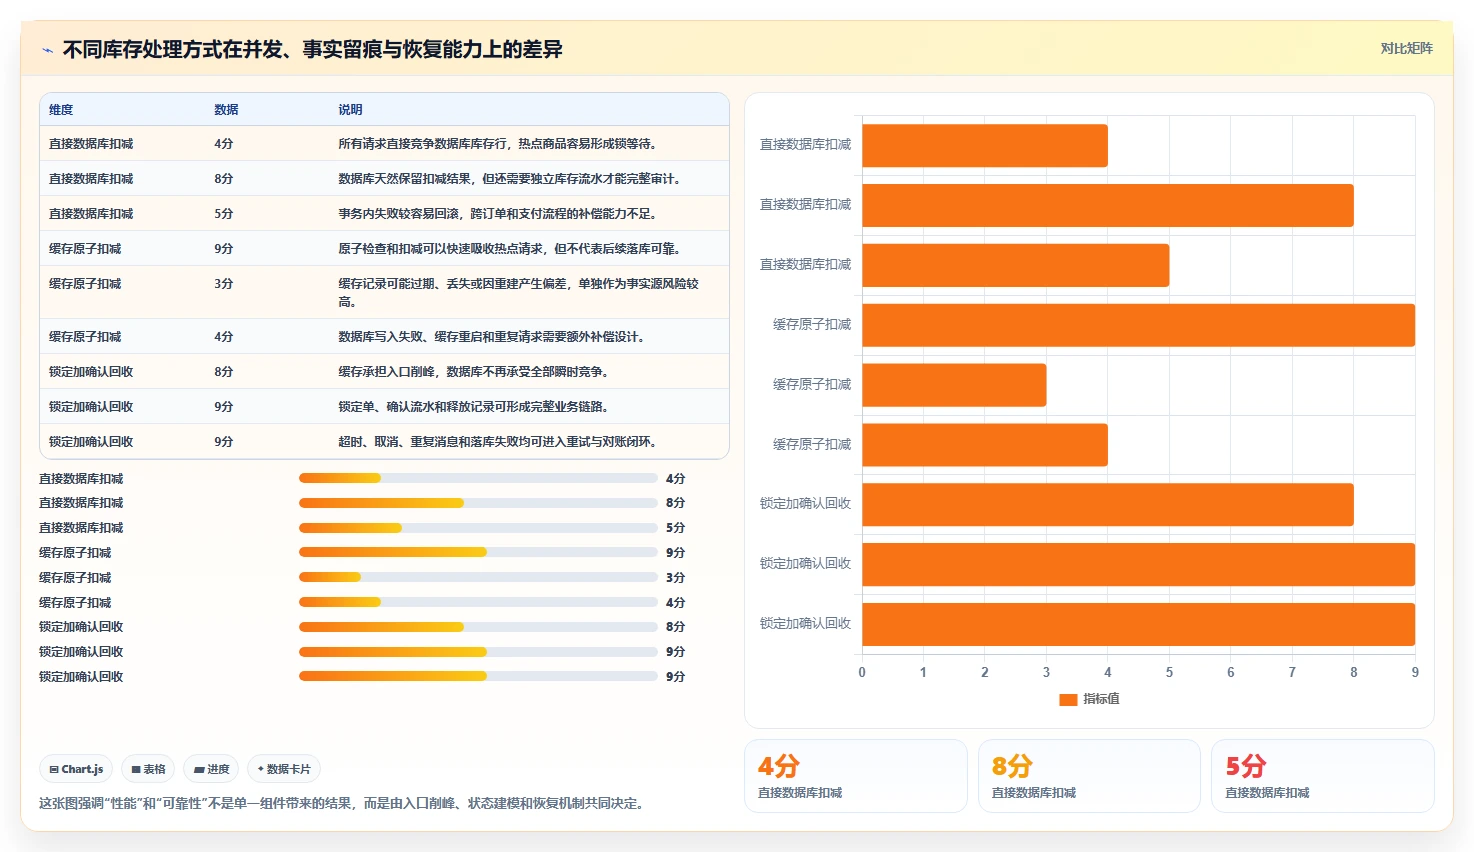Screen dimensions: 1474x852
Task: Click description 所有请求直接竞争数据库库存行
Action: 497,144
